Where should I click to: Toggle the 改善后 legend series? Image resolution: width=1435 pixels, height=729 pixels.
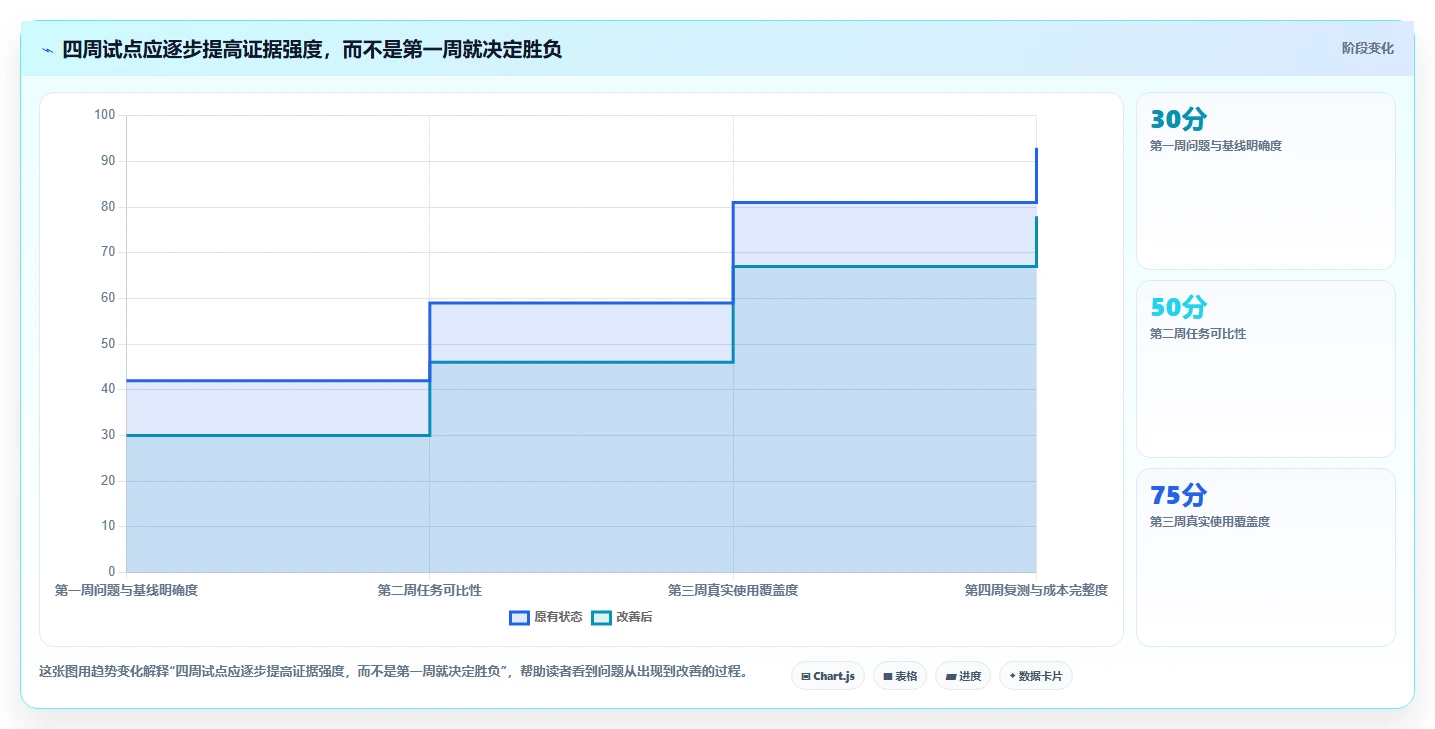[622, 617]
